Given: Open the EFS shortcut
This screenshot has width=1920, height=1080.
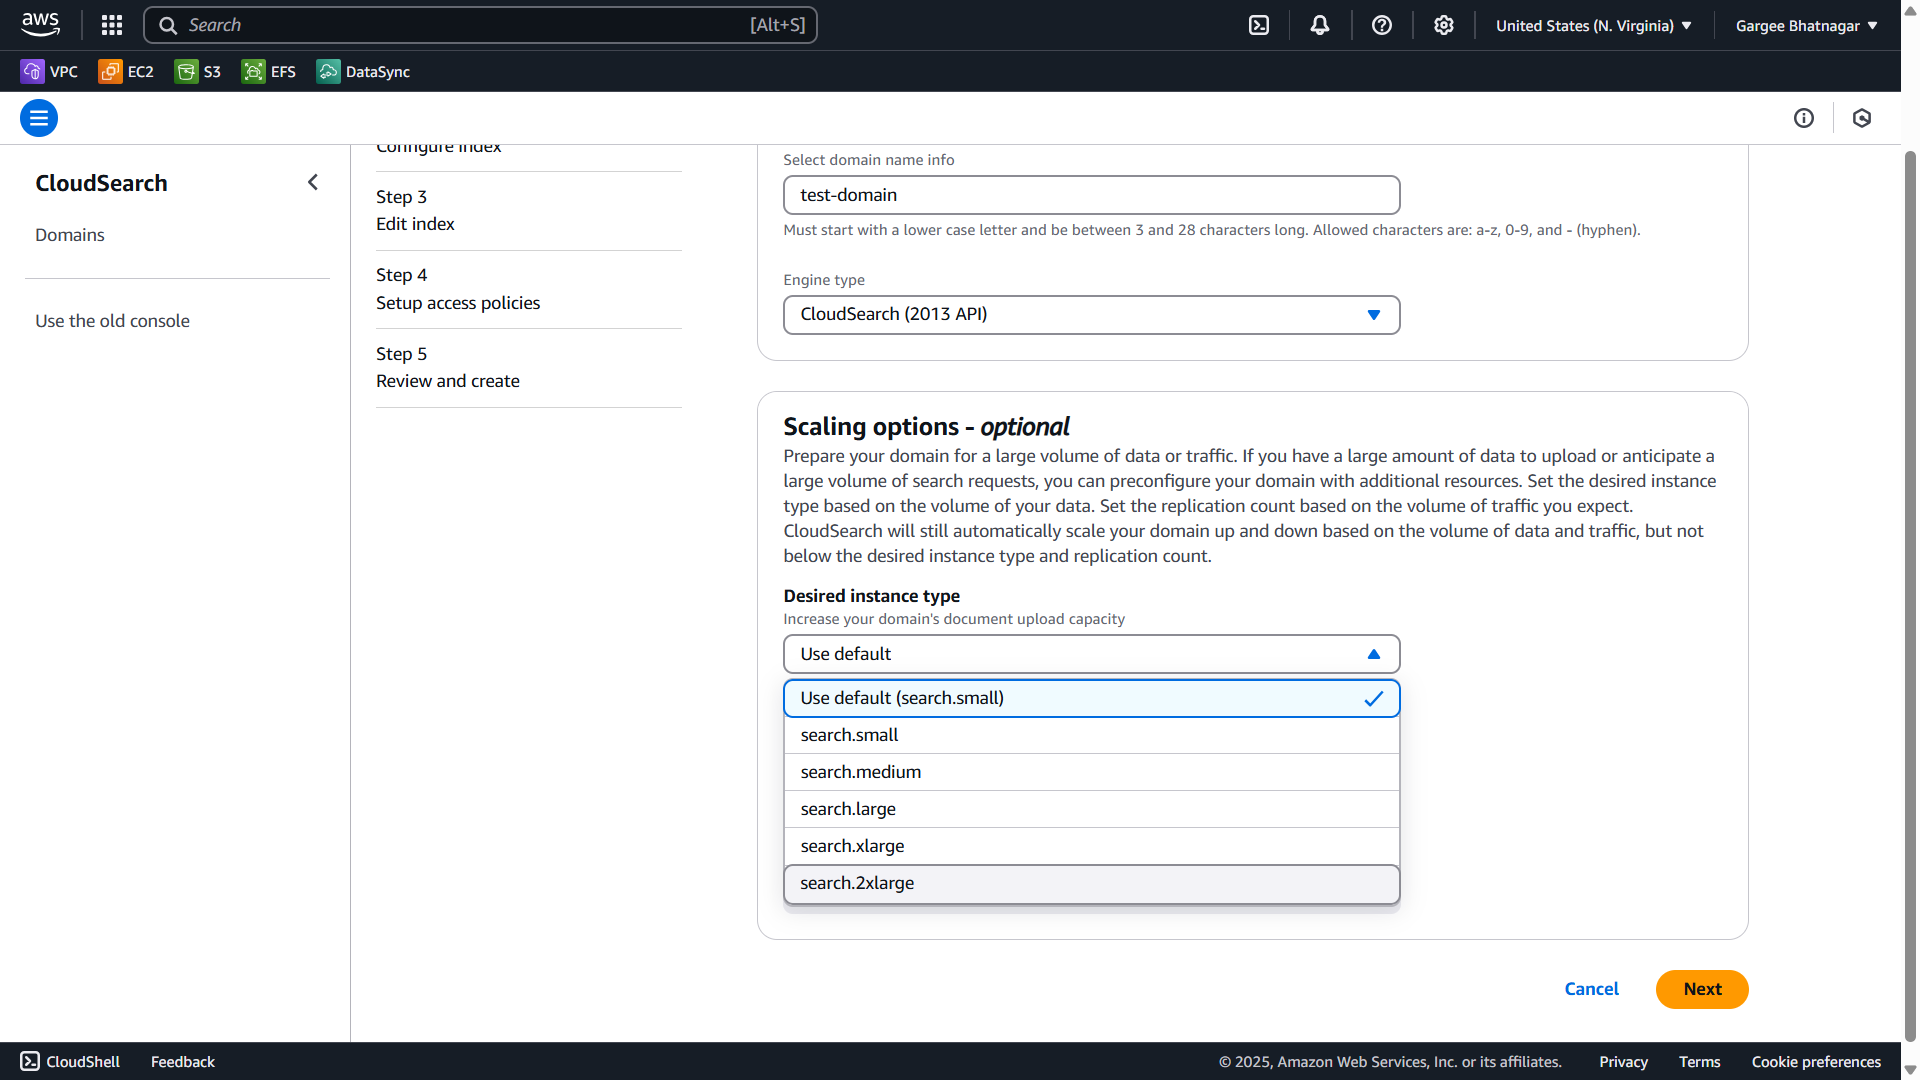Looking at the screenshot, I should point(269,71).
